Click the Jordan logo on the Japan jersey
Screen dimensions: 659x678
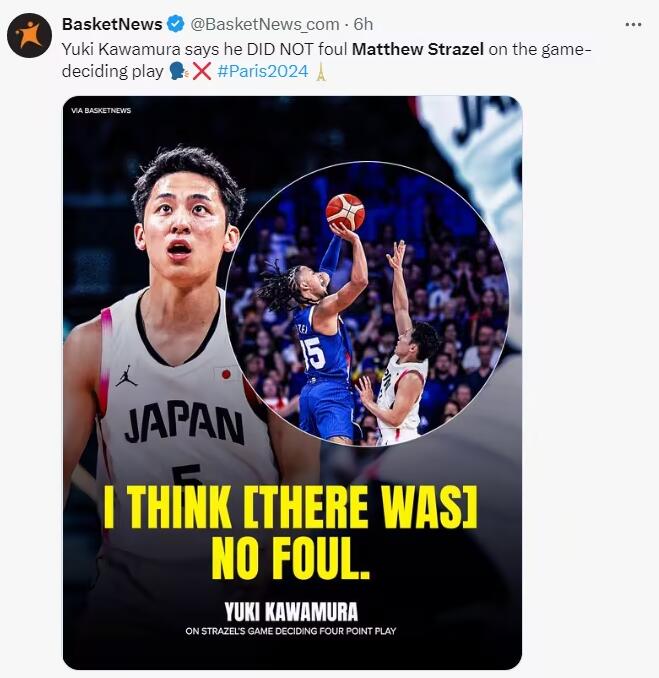tap(125, 377)
